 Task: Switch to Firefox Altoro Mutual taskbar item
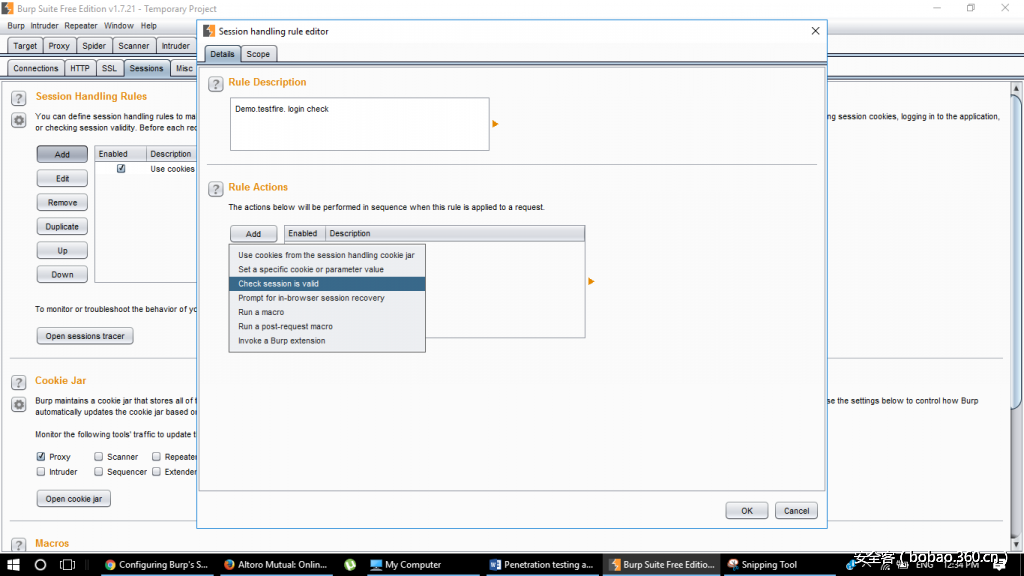point(275,564)
